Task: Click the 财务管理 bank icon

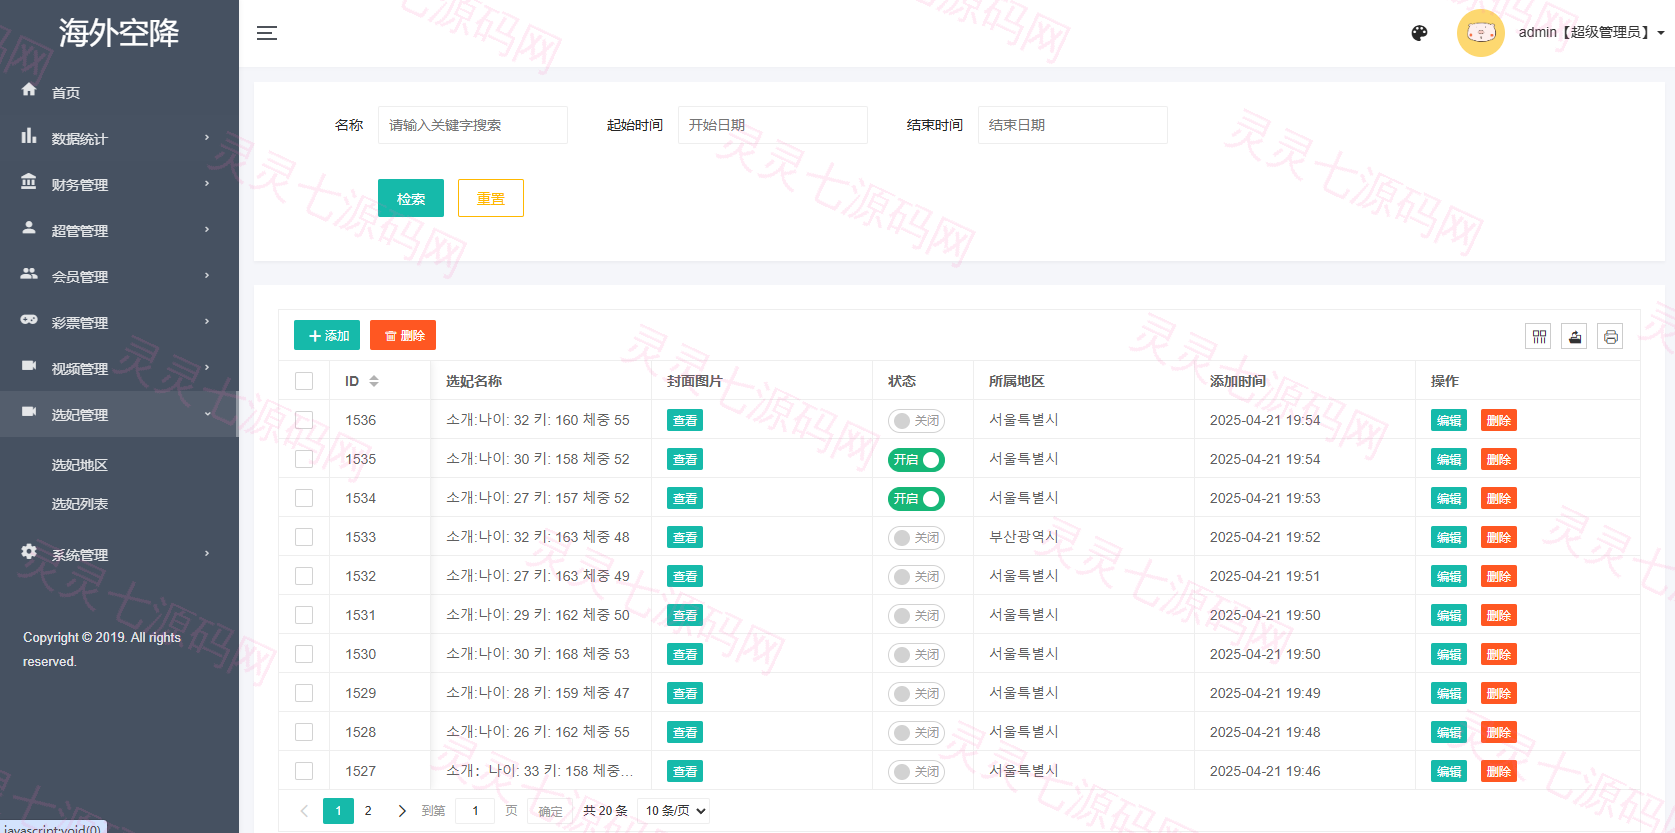Action: coord(29,182)
